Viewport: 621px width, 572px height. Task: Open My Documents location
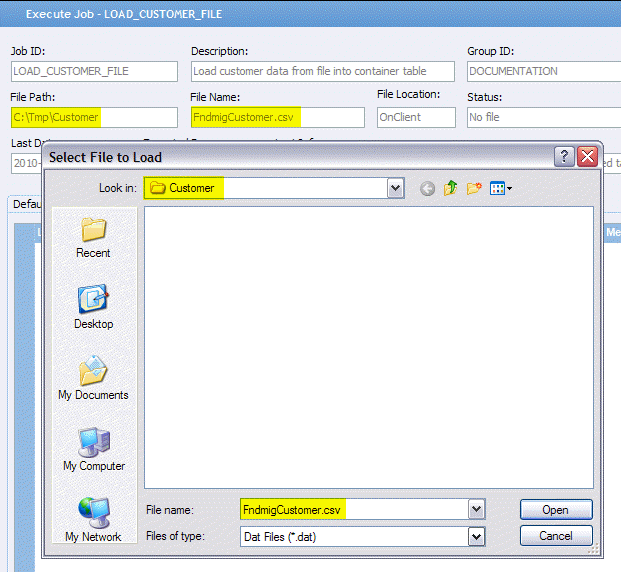[x=93, y=379]
